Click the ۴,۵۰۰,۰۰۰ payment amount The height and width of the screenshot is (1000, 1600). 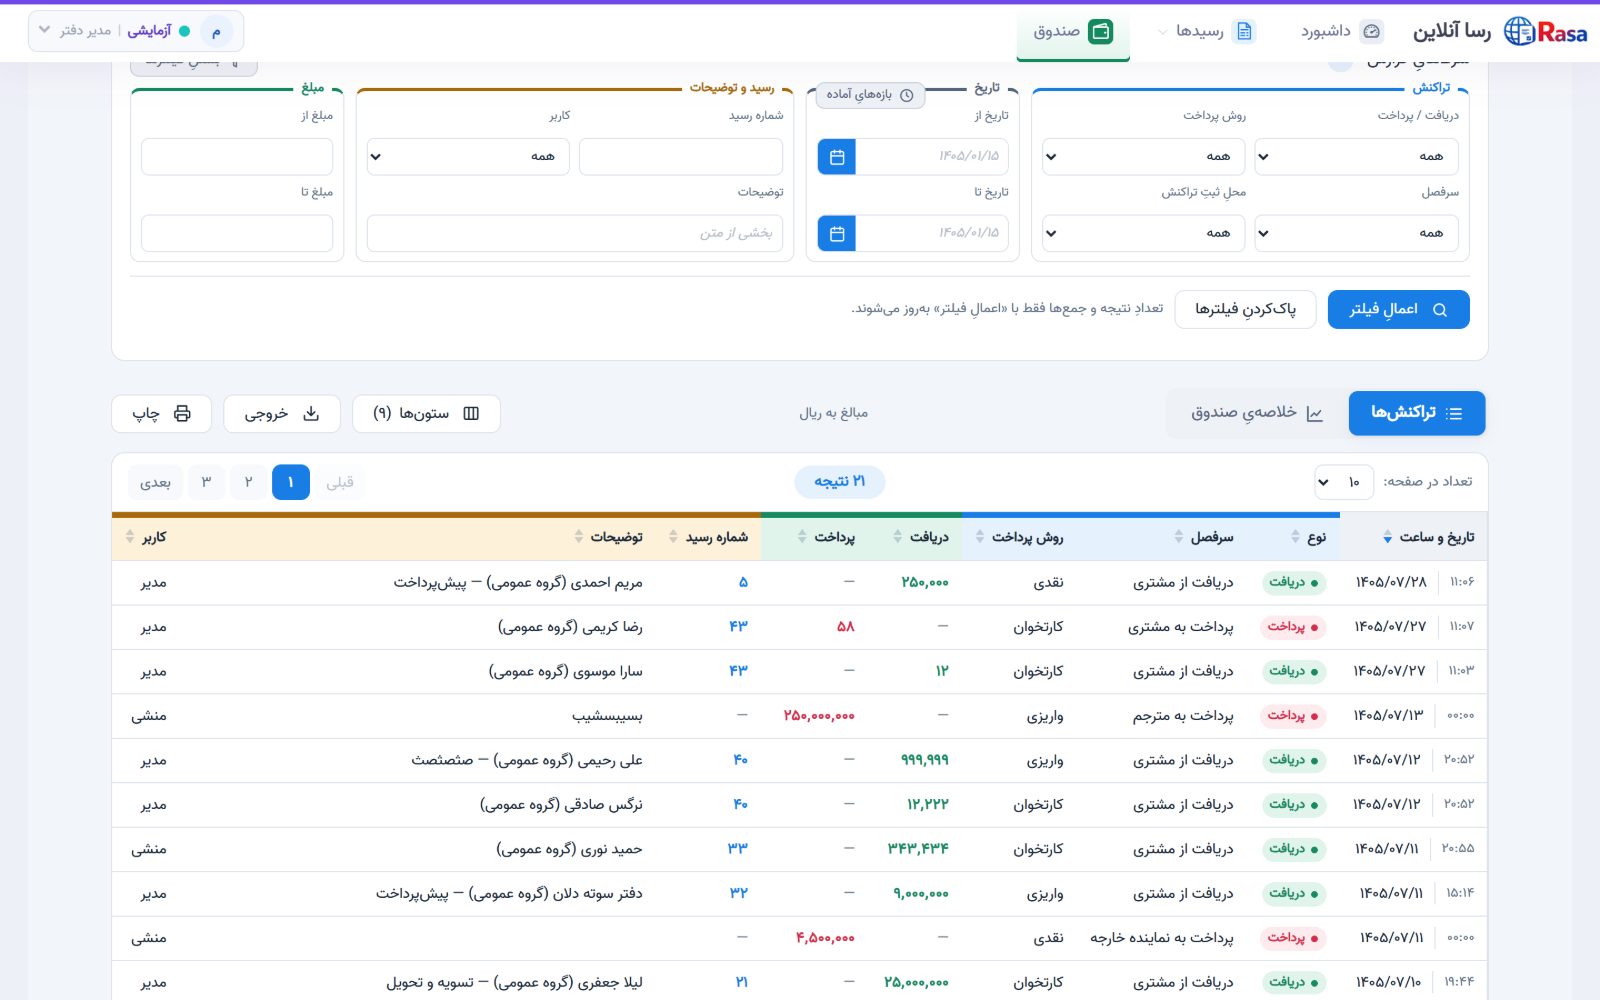(825, 938)
